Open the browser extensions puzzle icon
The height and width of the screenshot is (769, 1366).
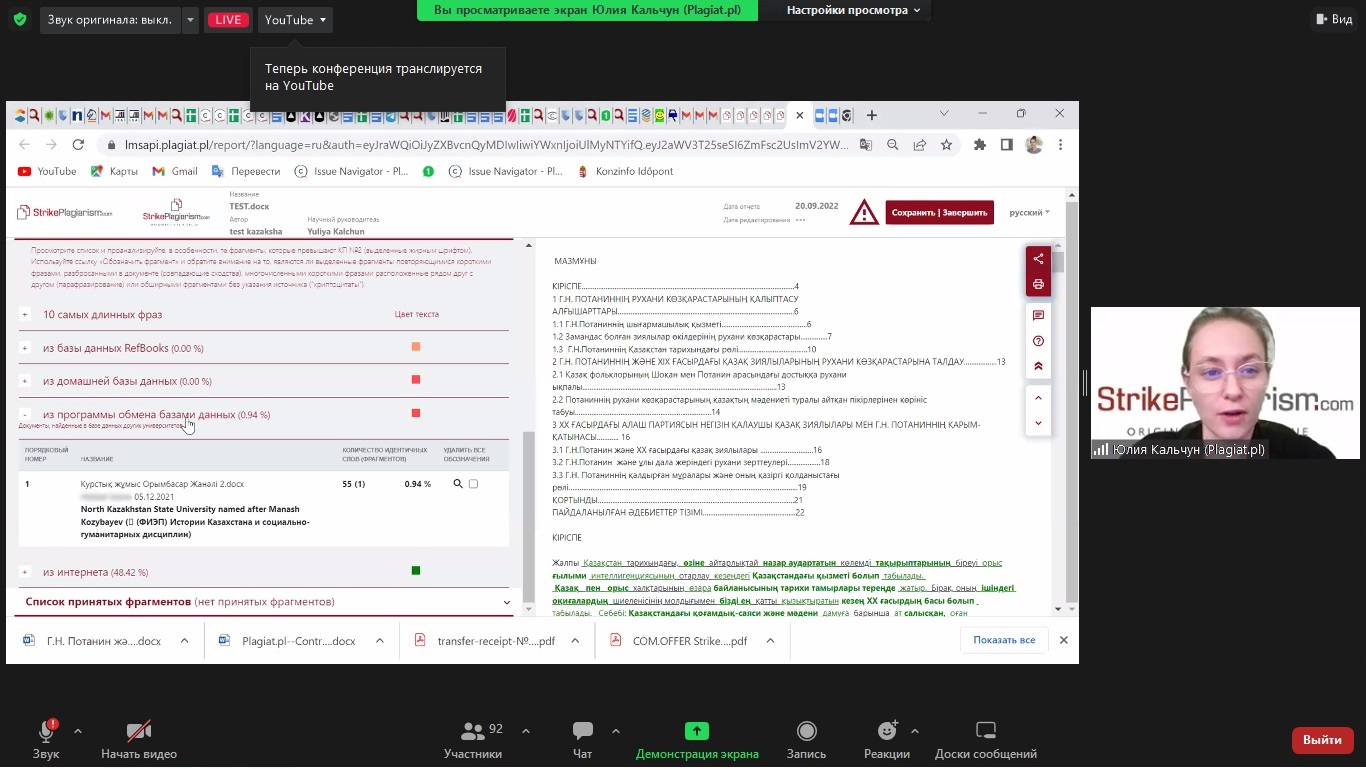[x=980, y=145]
